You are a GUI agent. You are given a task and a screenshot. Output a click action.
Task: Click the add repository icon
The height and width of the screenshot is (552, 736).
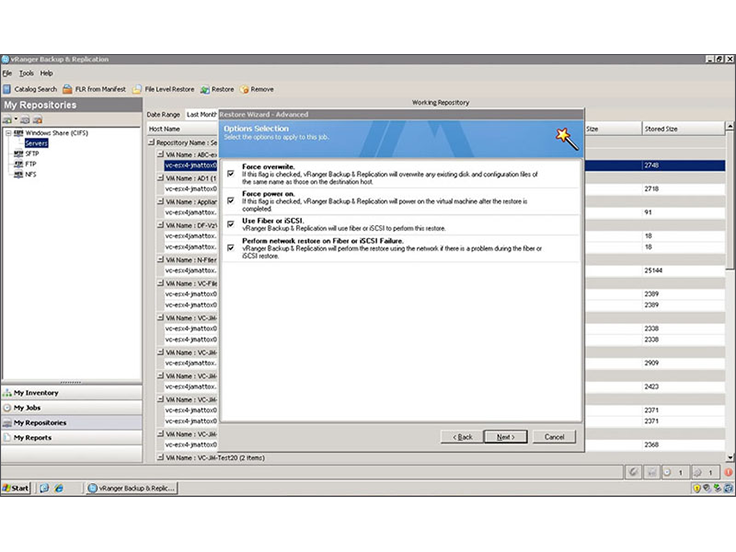8,120
